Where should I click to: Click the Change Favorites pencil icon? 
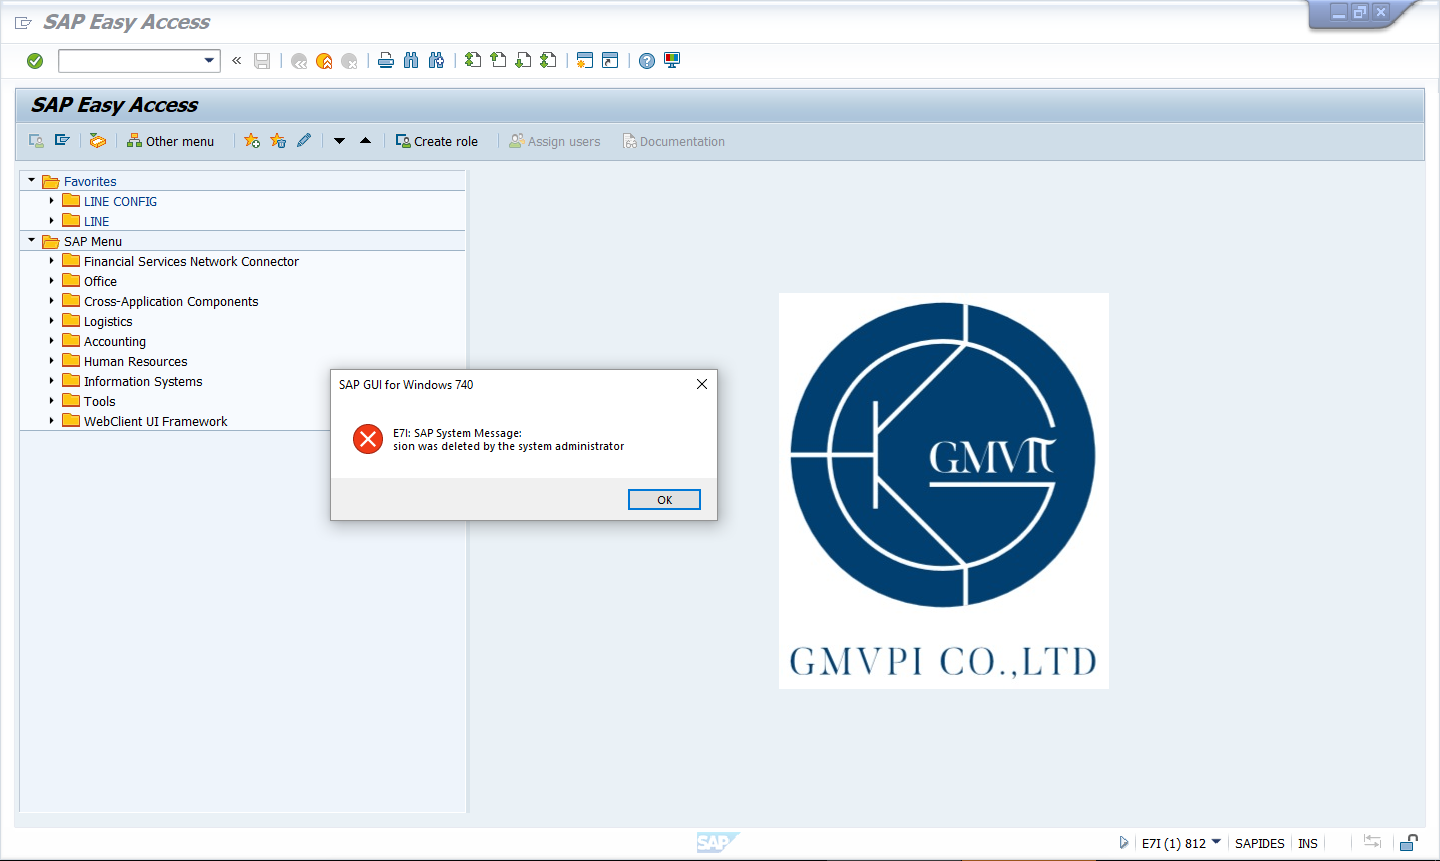point(304,141)
